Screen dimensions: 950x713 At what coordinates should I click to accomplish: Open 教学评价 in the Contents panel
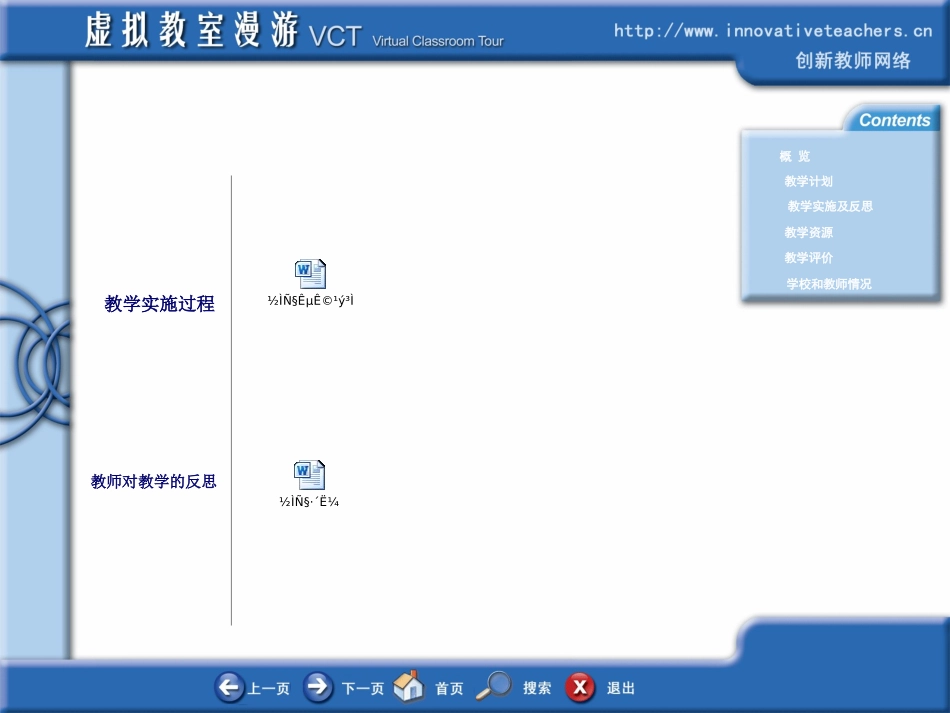pos(808,257)
